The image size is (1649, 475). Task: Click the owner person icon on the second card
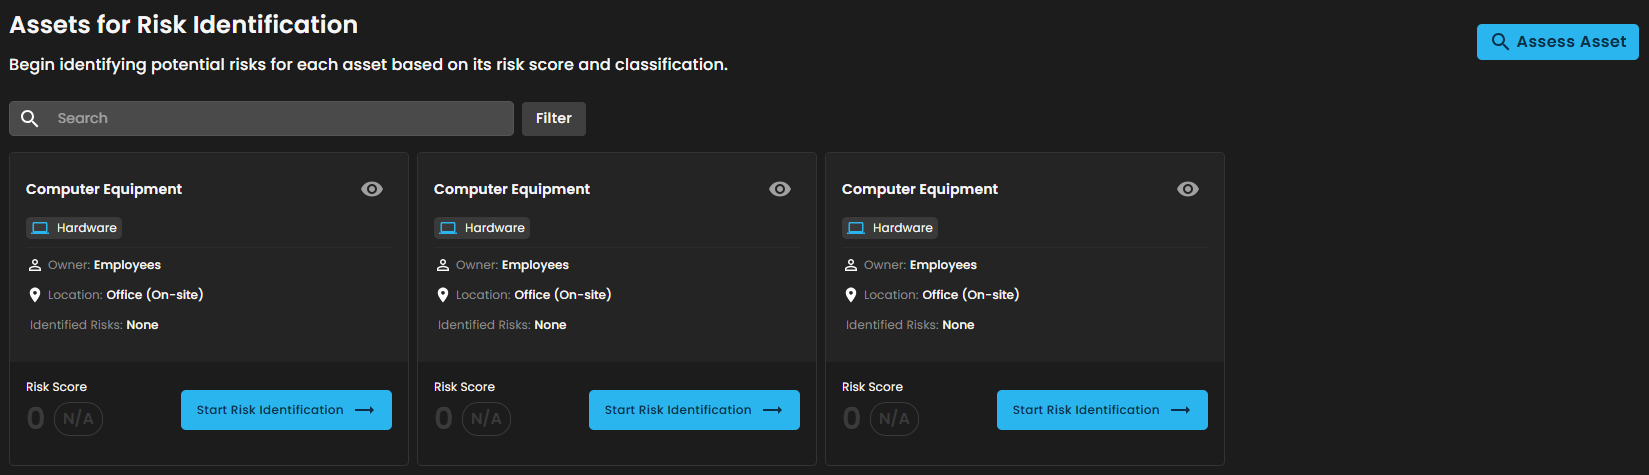tap(443, 265)
